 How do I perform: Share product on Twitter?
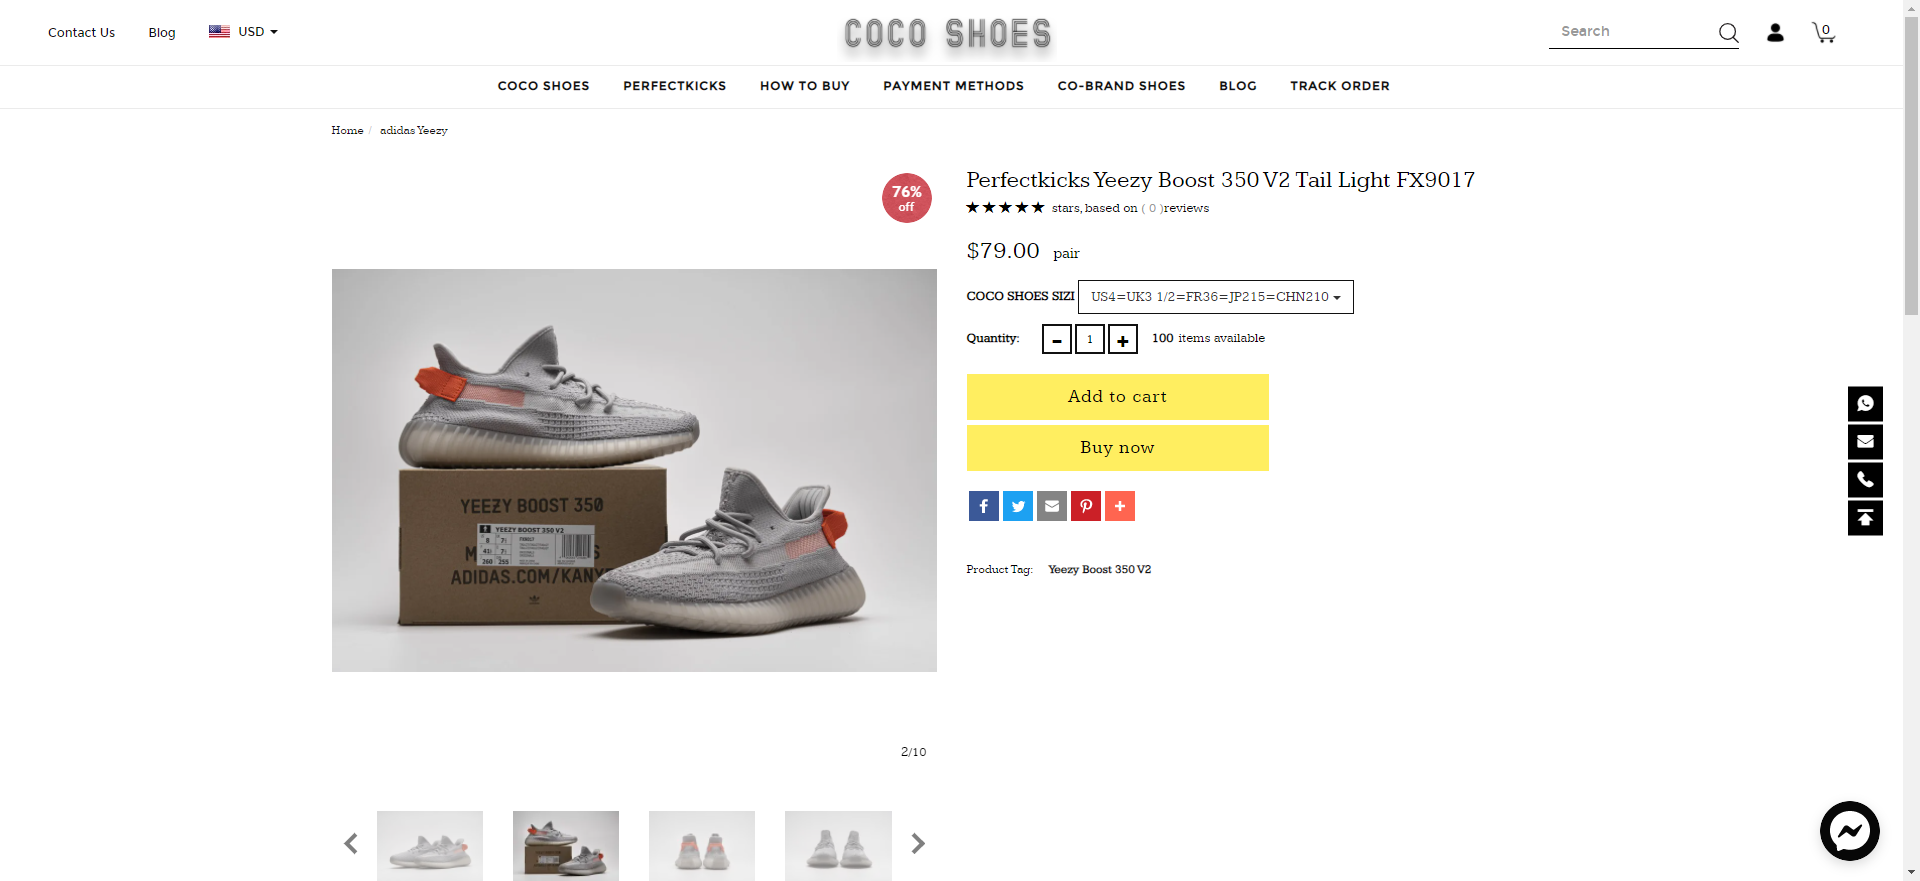(1018, 506)
